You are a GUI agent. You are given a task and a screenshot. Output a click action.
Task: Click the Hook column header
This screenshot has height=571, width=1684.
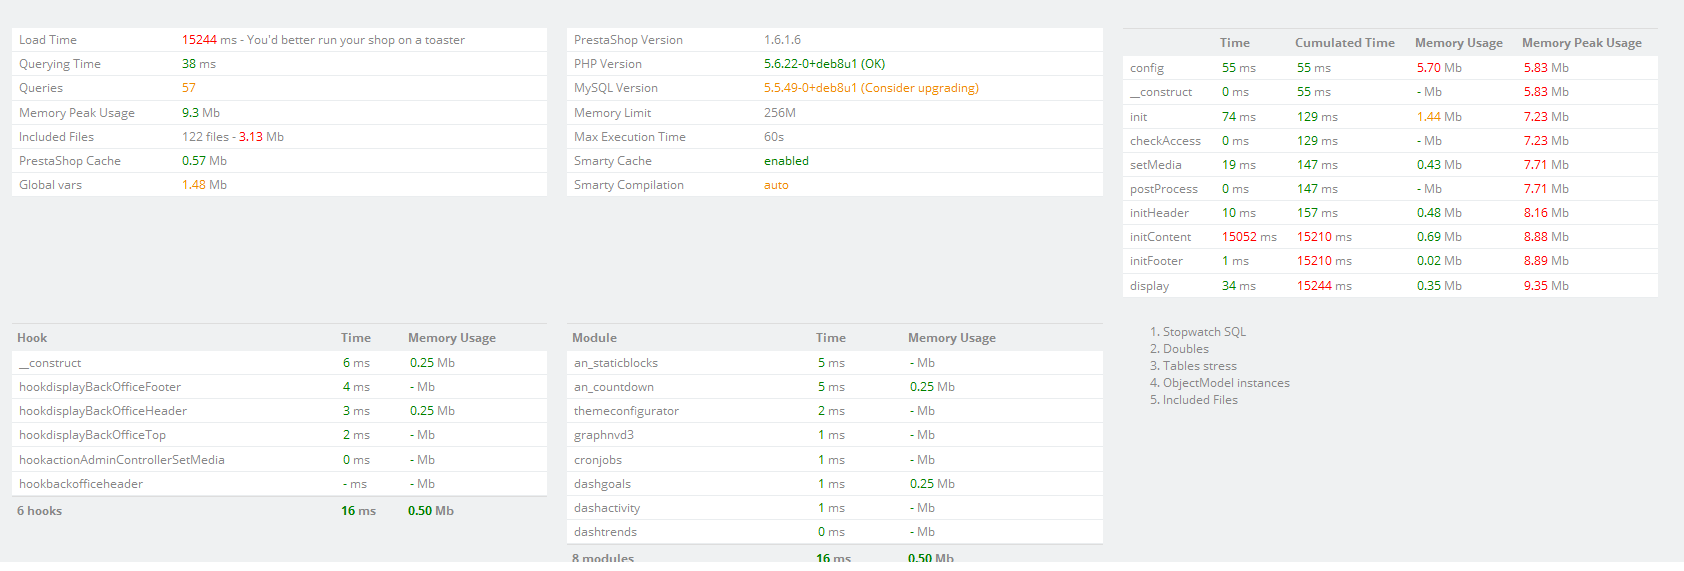click(x=32, y=338)
